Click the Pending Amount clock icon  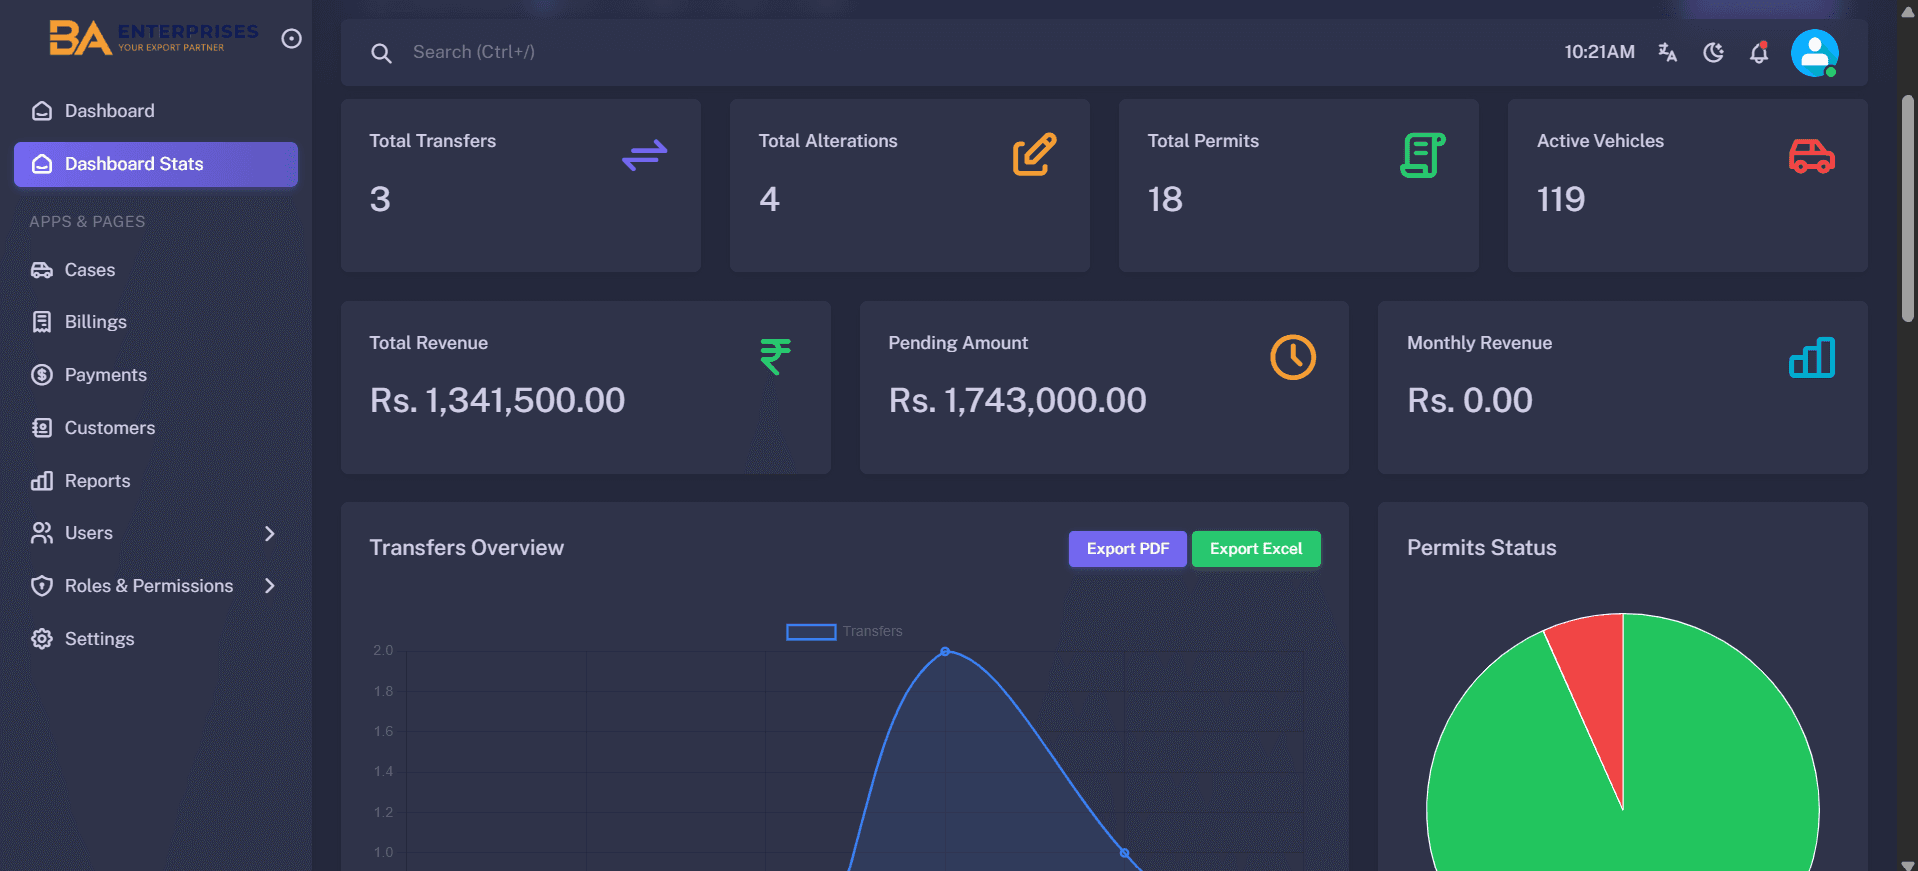coord(1293,357)
